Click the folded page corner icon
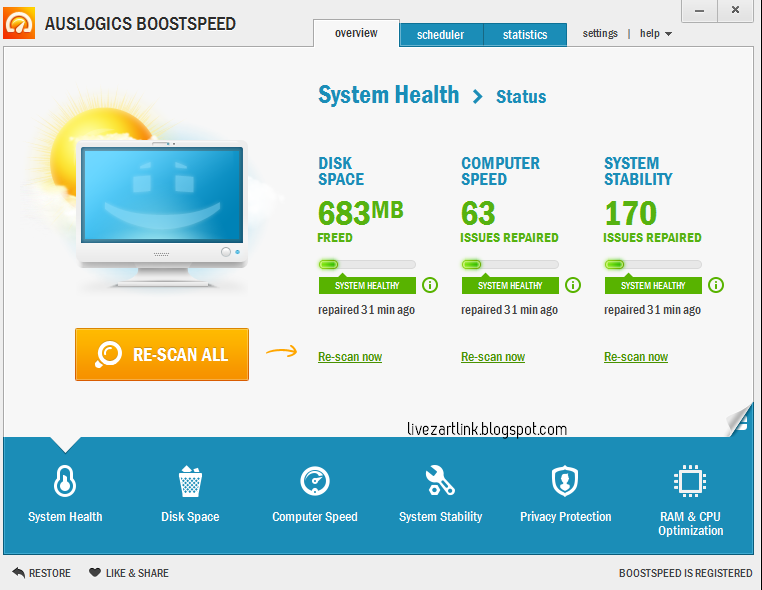 coord(740,420)
